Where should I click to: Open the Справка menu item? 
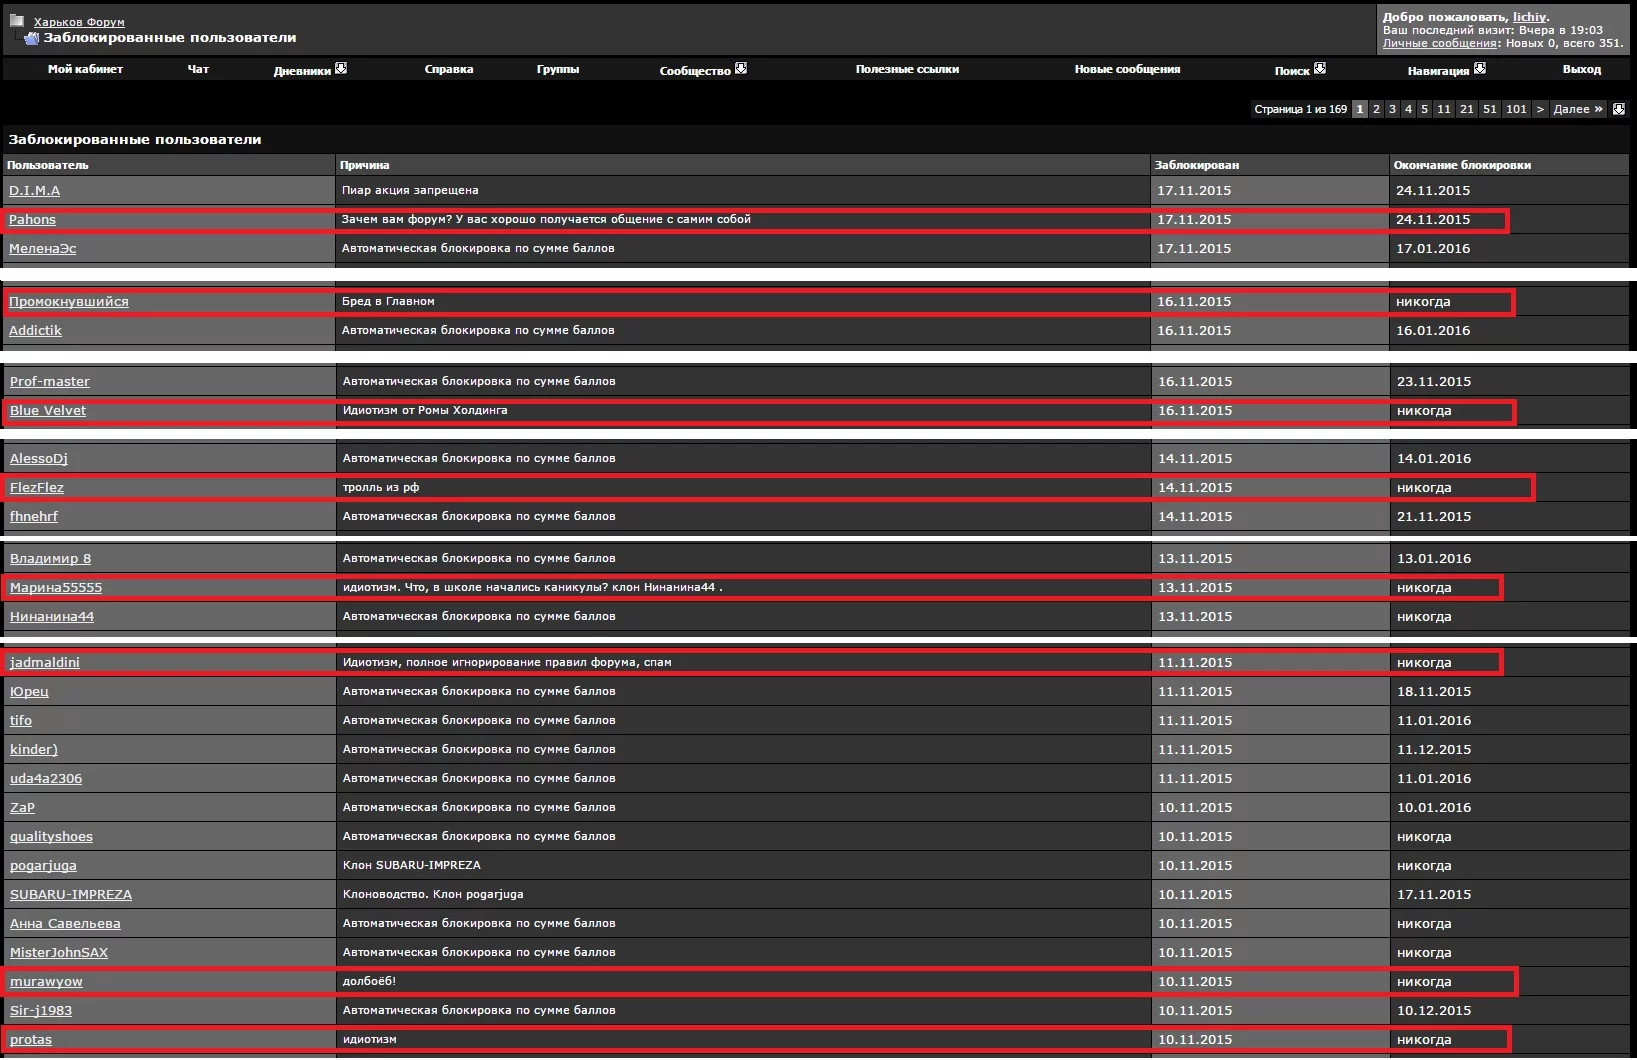[x=449, y=69]
